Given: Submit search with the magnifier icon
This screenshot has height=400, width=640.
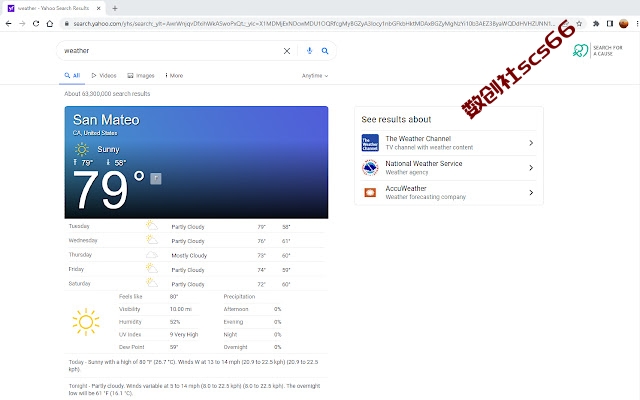Looking at the screenshot, I should pos(325,51).
